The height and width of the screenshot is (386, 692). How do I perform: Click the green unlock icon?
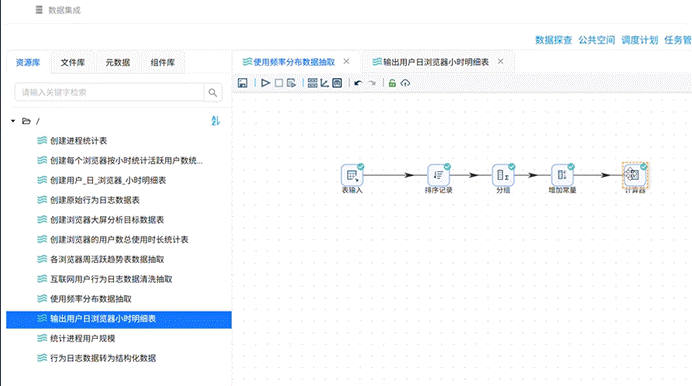392,83
